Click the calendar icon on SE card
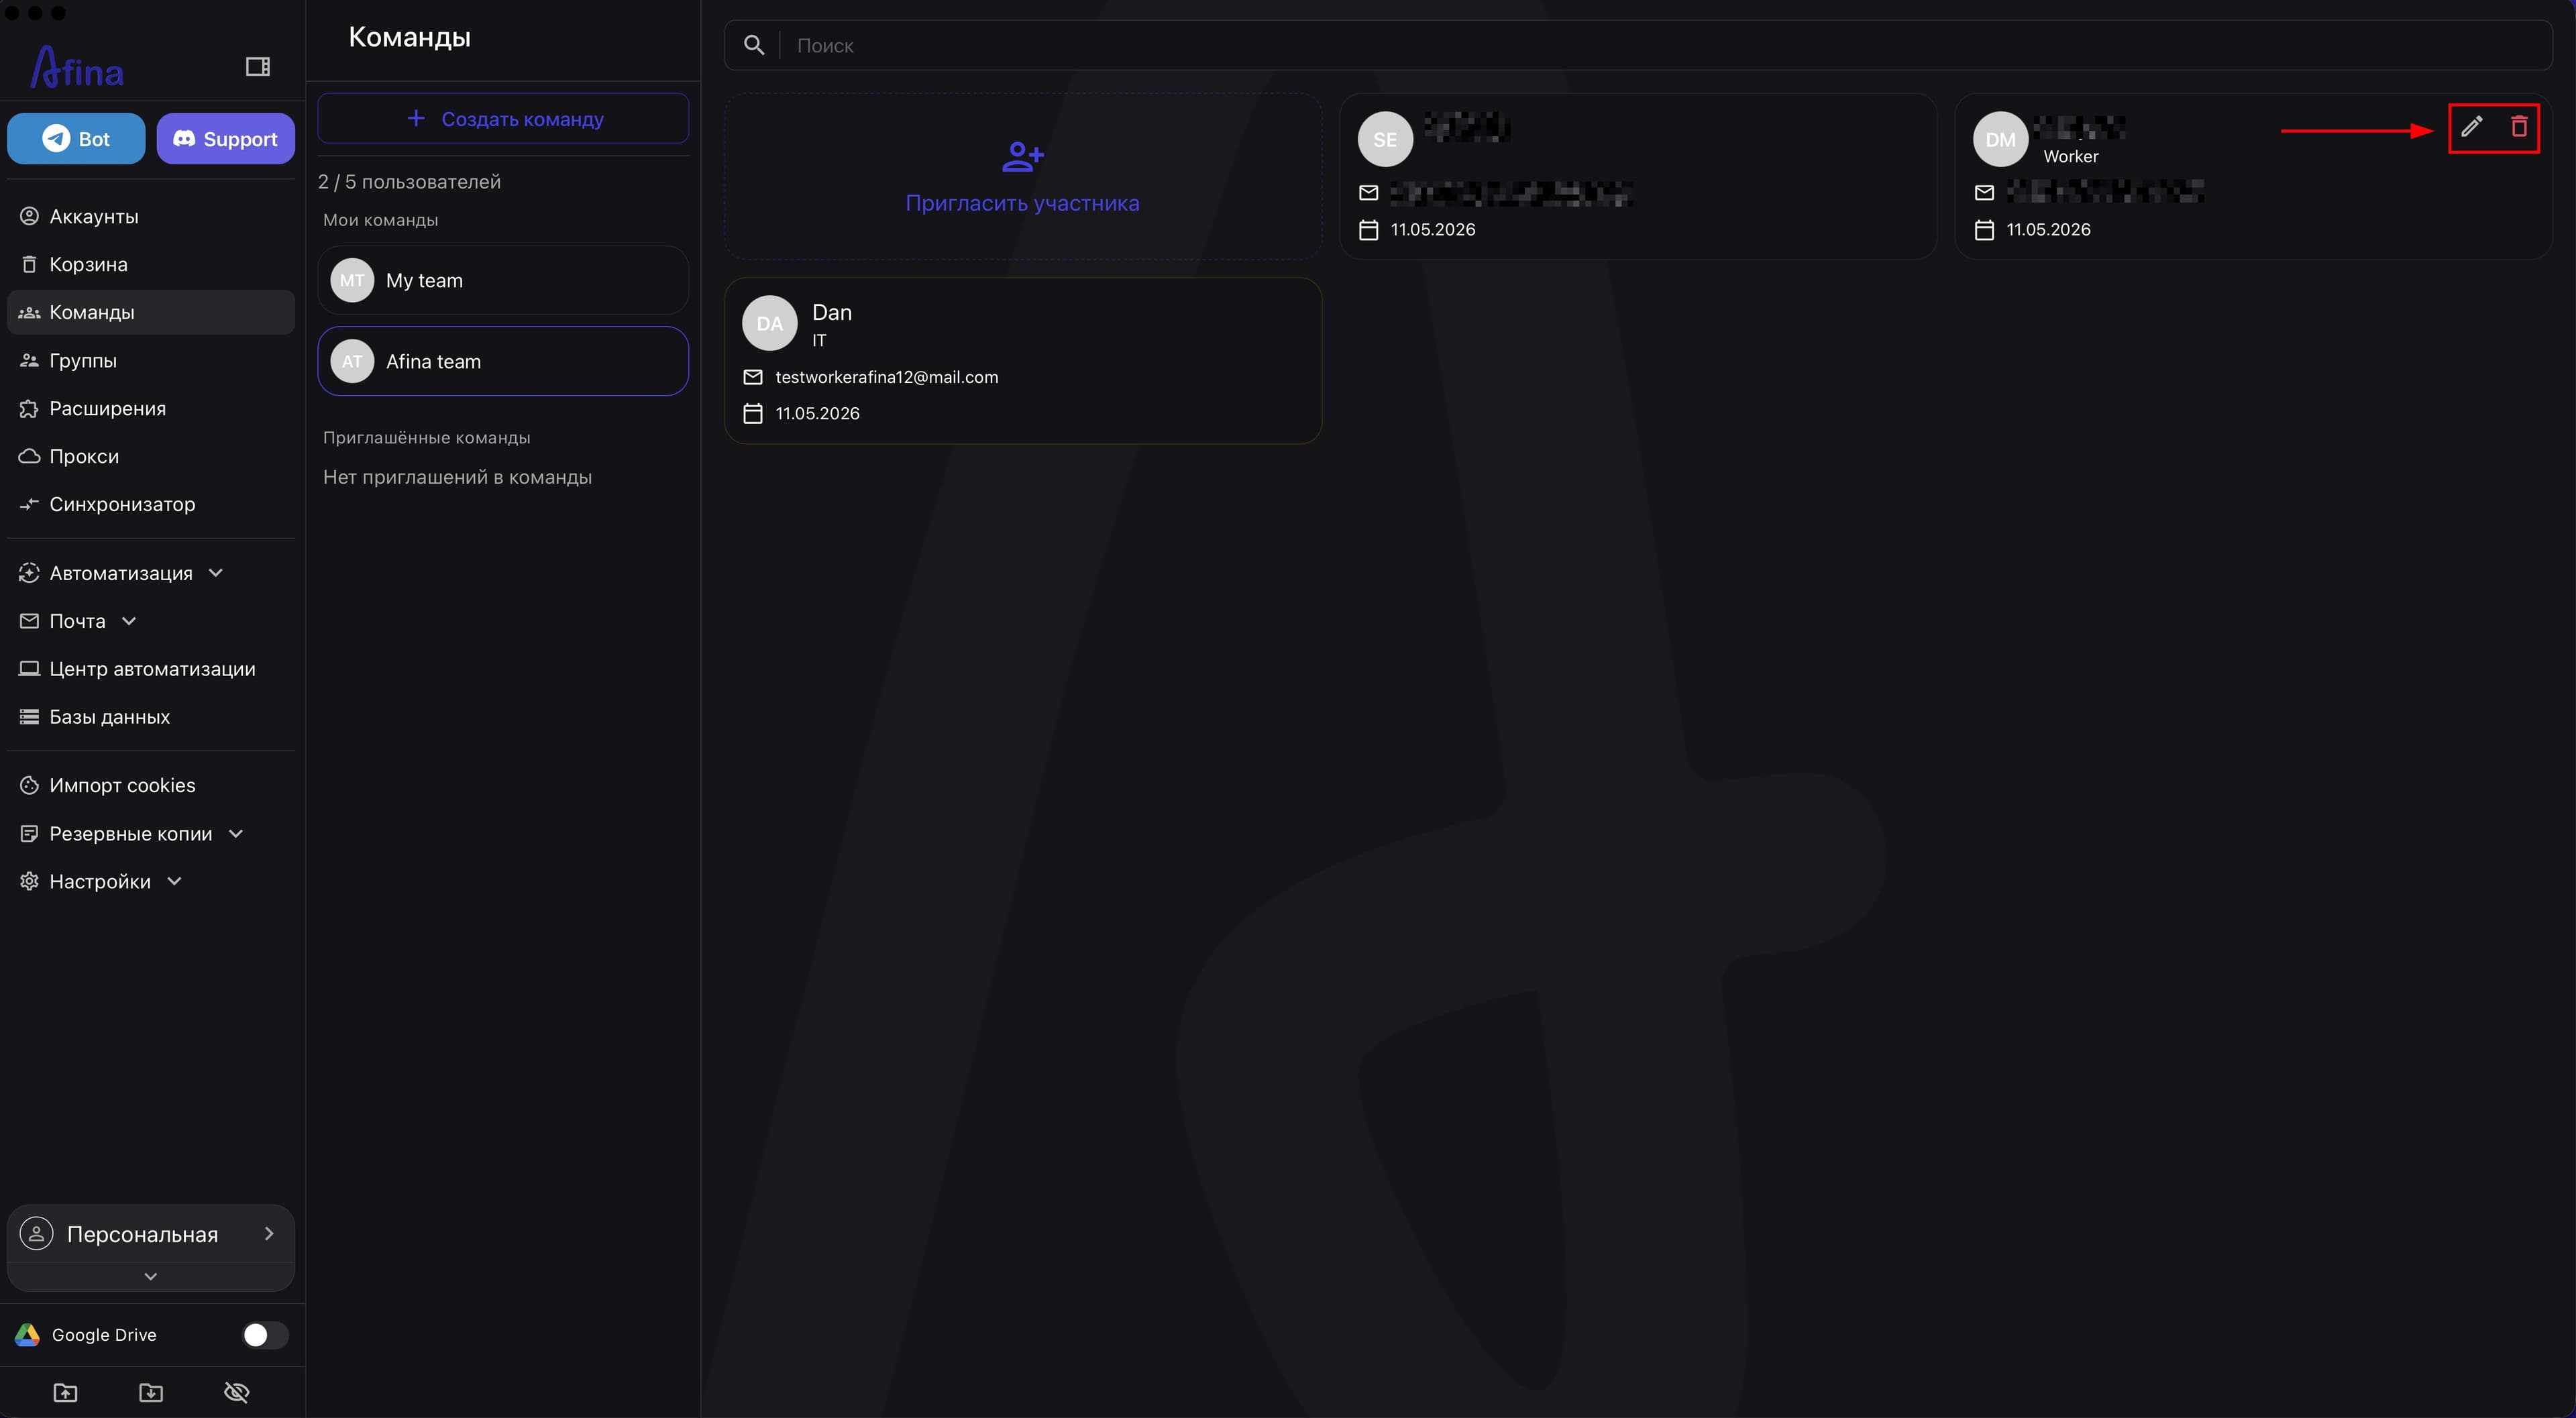The image size is (2576, 1418). [x=1369, y=230]
